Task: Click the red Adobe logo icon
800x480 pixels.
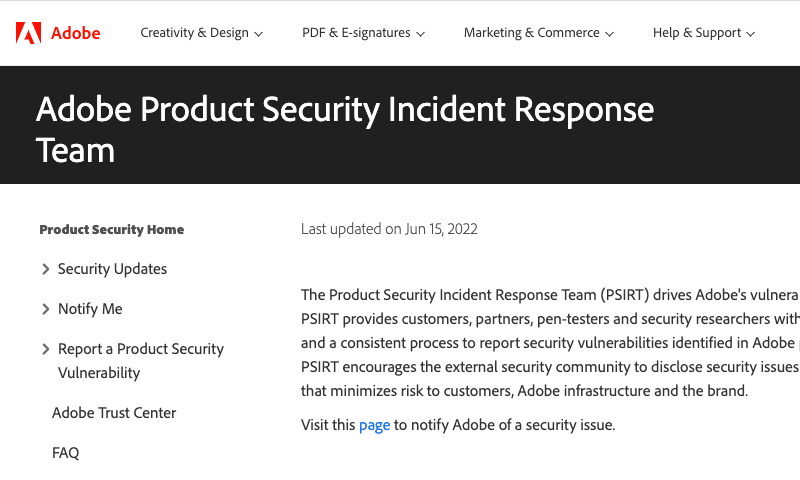Action: pyautogui.click(x=29, y=33)
